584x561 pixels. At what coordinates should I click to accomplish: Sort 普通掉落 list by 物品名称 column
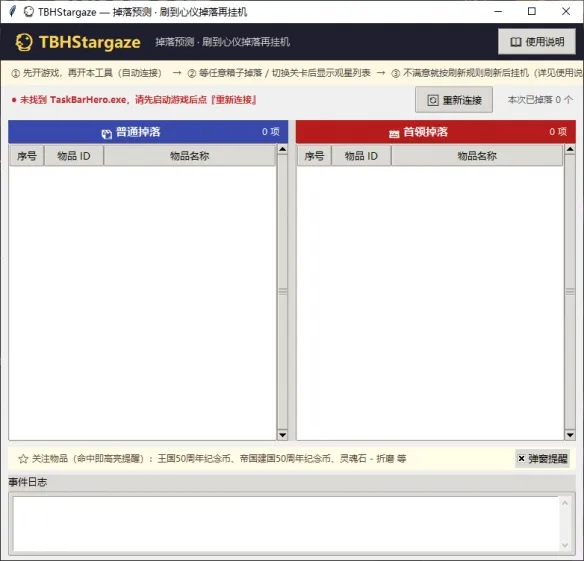click(190, 156)
